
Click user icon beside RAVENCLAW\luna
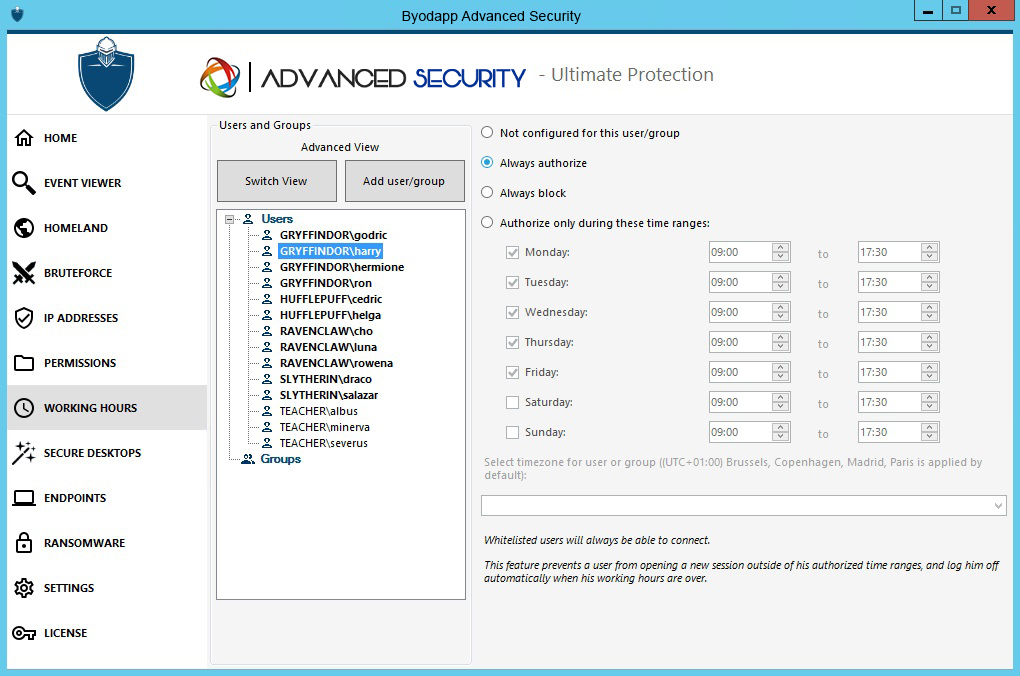click(x=267, y=347)
